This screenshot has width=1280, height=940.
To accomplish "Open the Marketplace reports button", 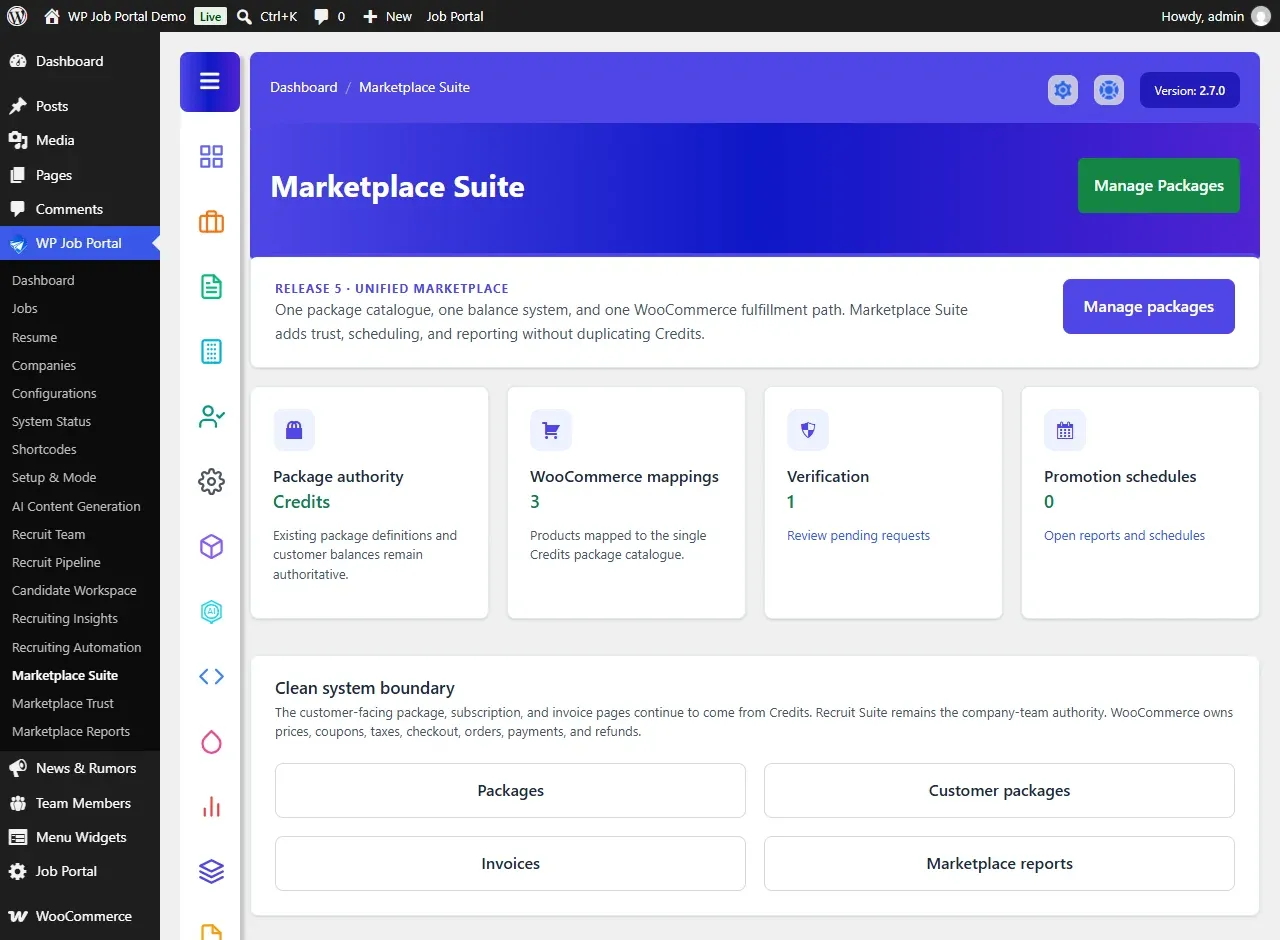I will 999,864.
